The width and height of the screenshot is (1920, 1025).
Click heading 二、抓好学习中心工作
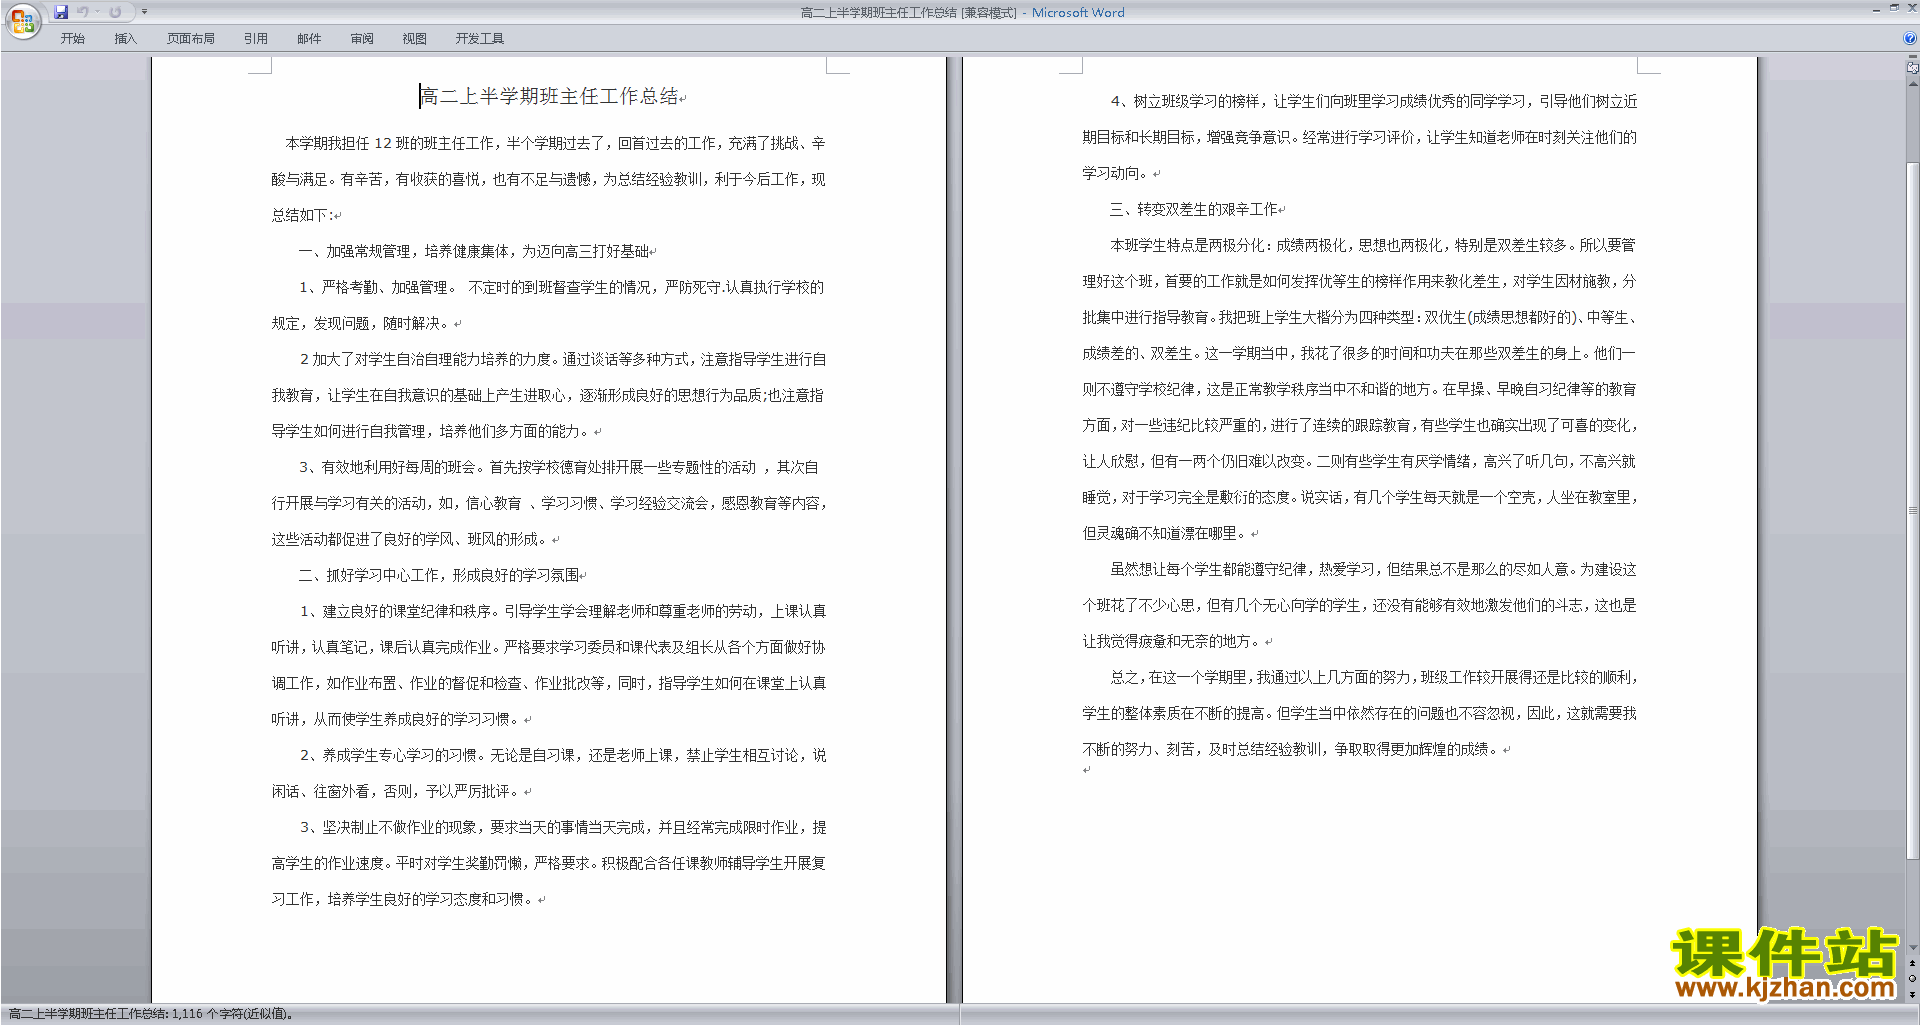tap(368, 575)
